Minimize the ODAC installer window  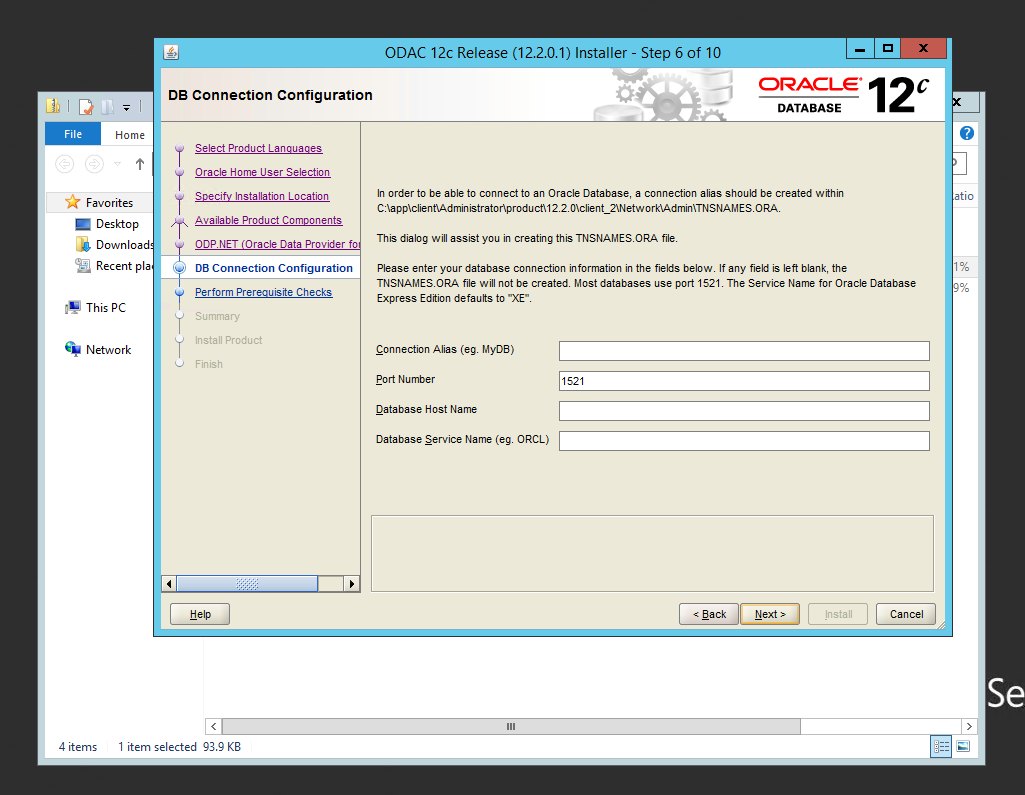pyautogui.click(x=860, y=48)
